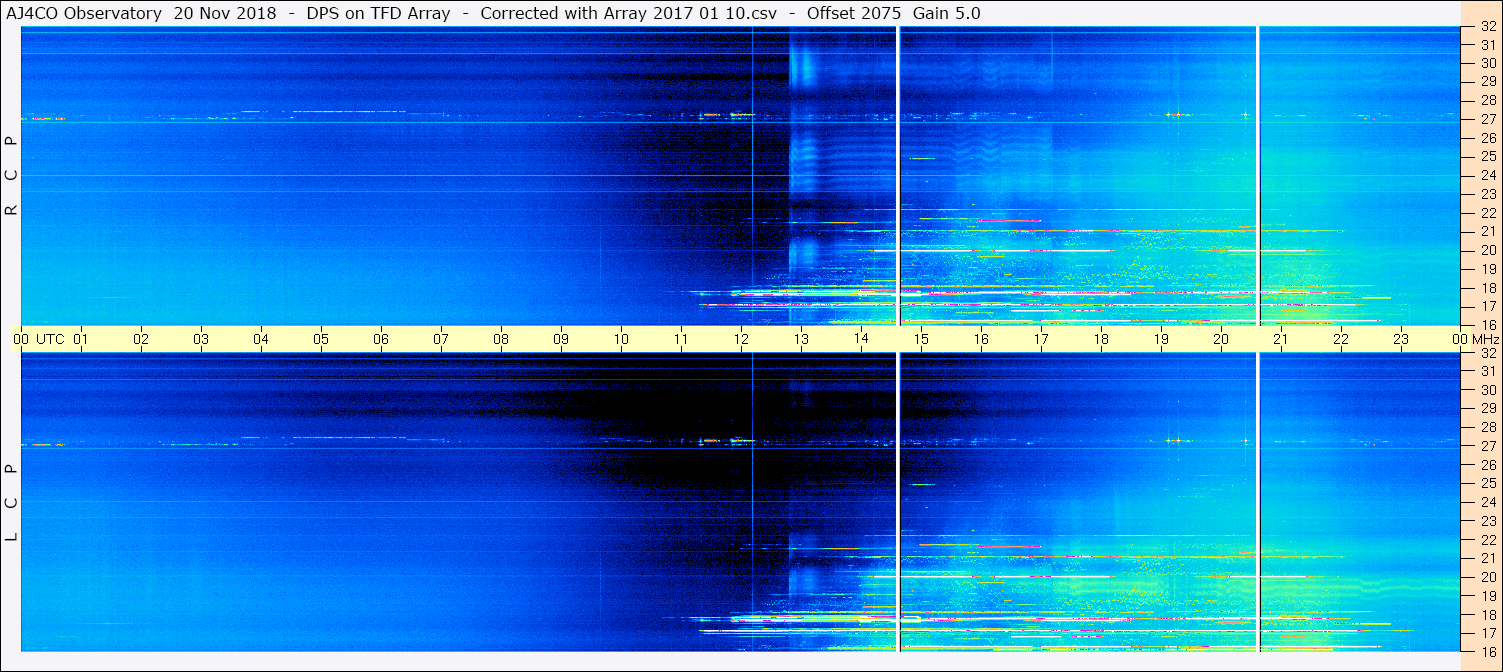Select the date '20 Nov 2018' in header
1503x672 pixels.
click(225, 13)
